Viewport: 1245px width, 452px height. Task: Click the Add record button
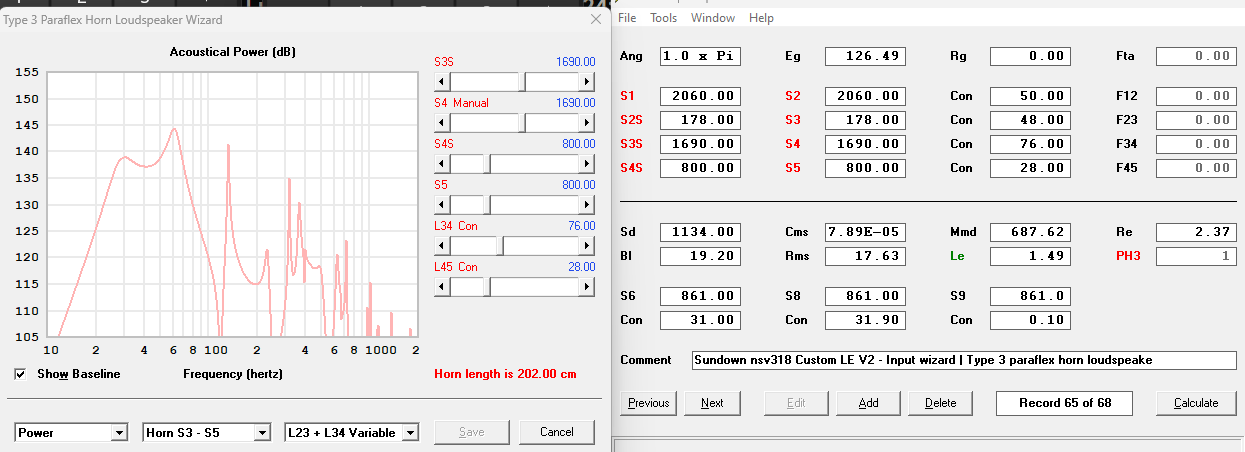(869, 403)
